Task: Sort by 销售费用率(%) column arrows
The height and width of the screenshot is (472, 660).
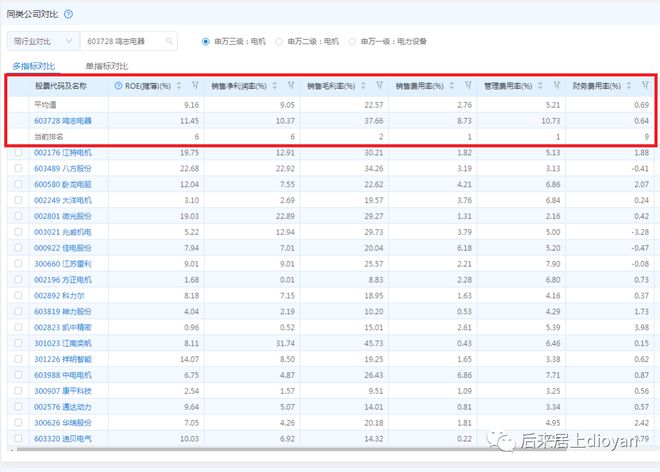Action: [452, 85]
